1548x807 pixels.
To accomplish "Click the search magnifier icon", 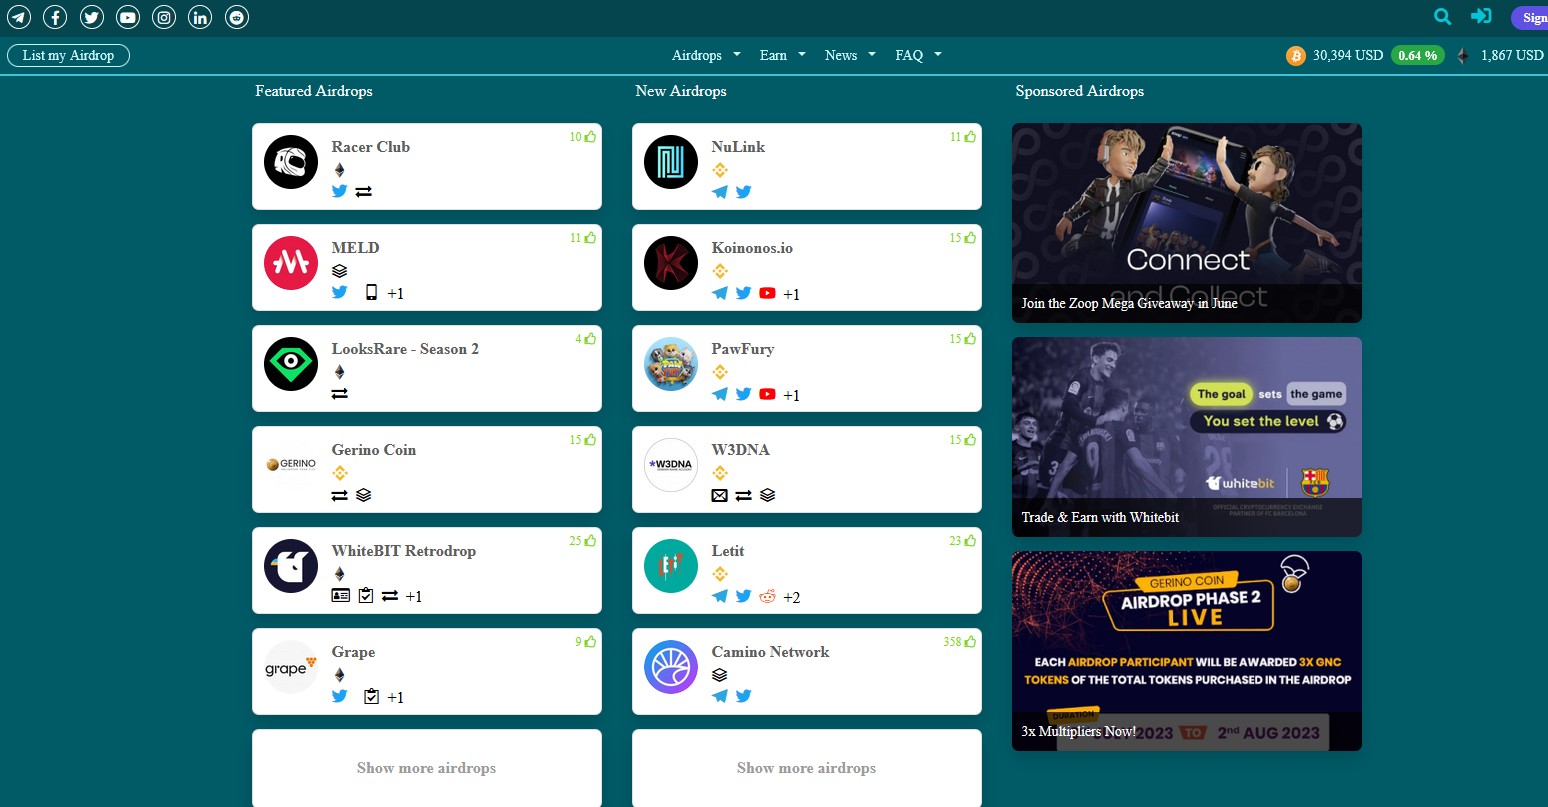I will [x=1442, y=16].
